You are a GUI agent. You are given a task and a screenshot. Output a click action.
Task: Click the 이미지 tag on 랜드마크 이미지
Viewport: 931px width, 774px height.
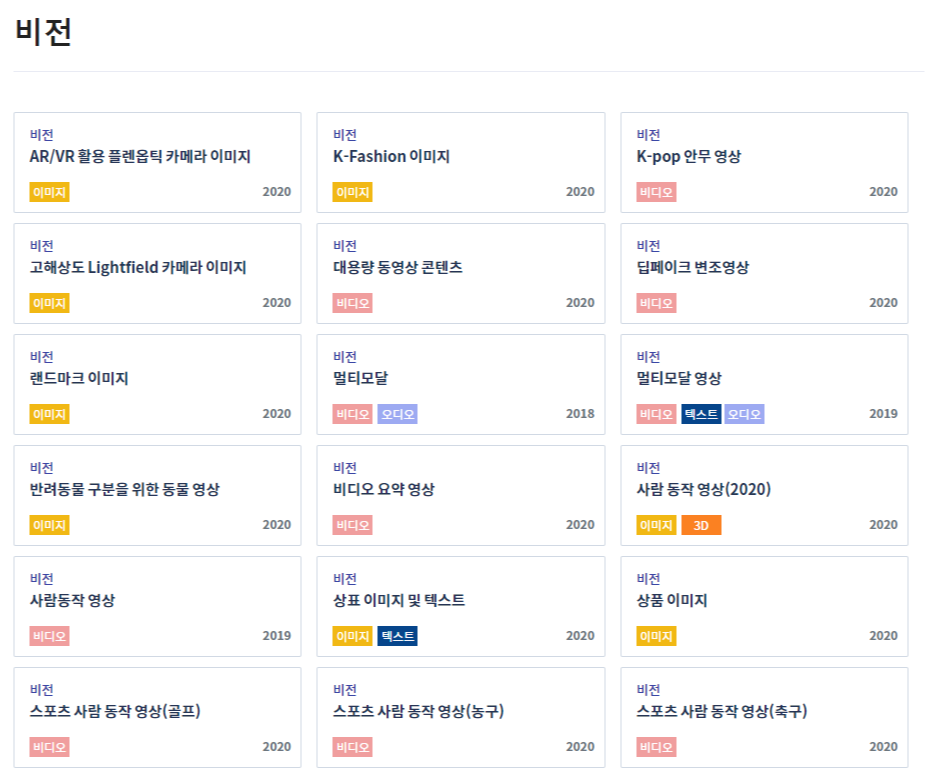point(49,414)
